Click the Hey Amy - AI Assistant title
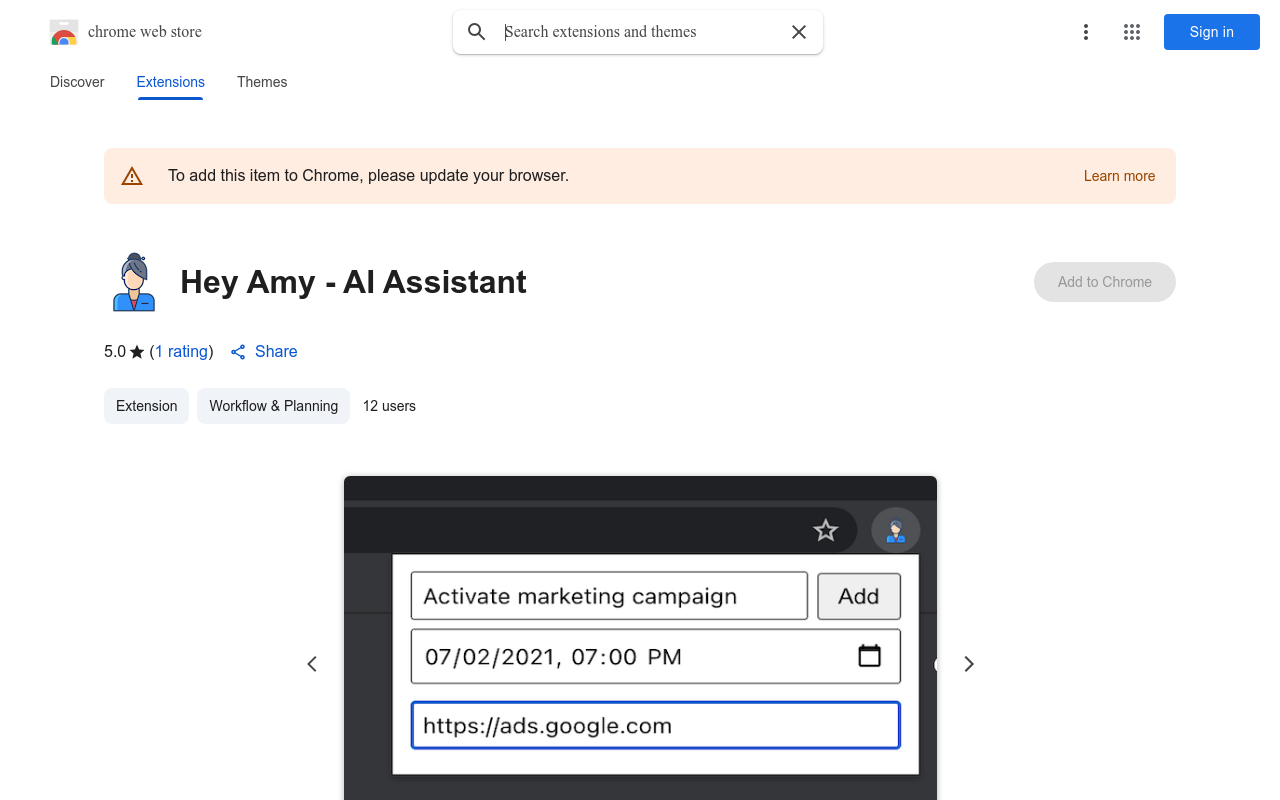 (353, 282)
